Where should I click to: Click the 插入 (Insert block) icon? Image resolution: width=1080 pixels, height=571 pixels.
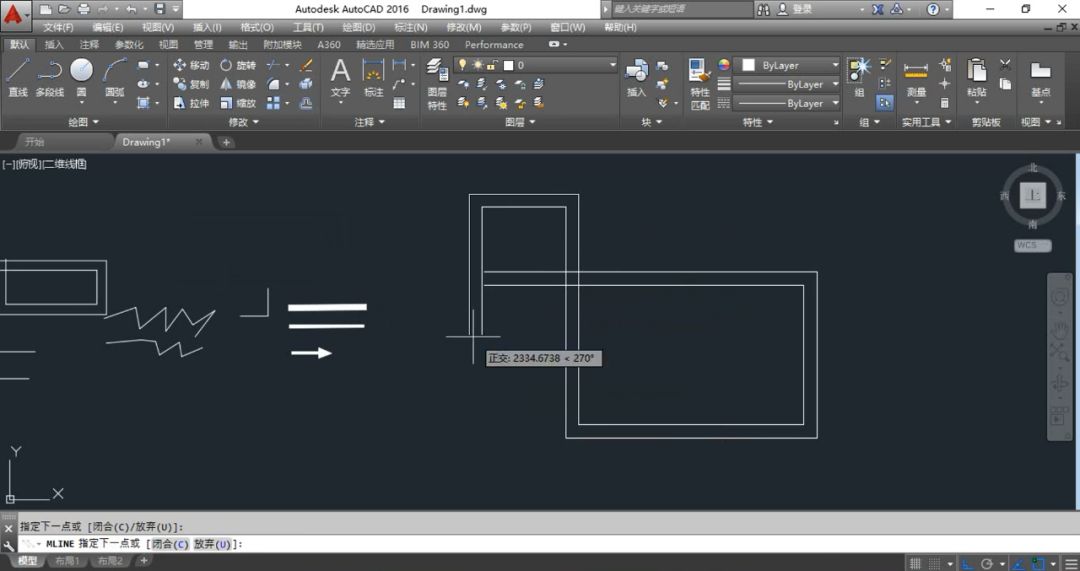point(636,77)
